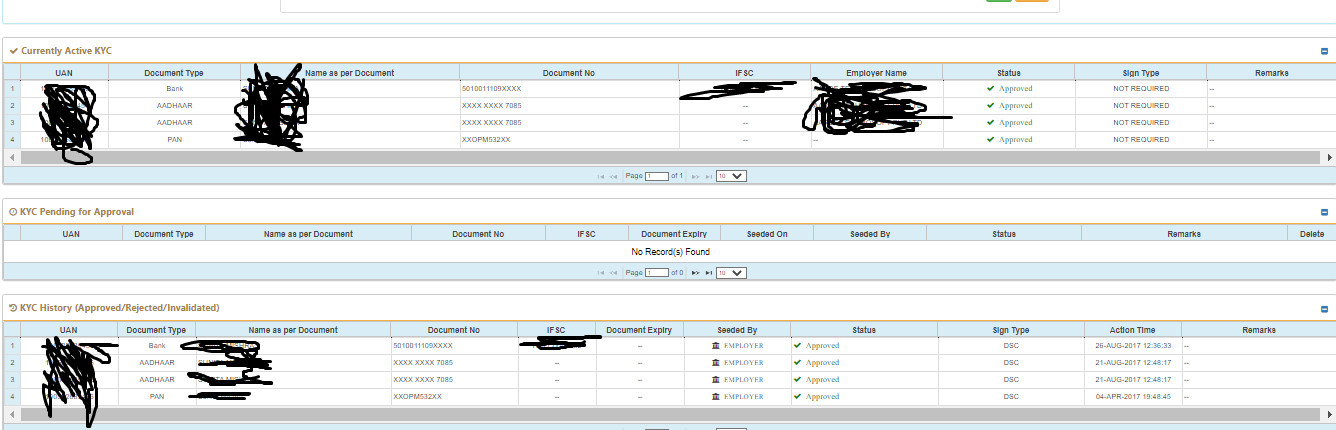Go to next page in Currently Active KYC pager
1336x430 pixels.
696,176
